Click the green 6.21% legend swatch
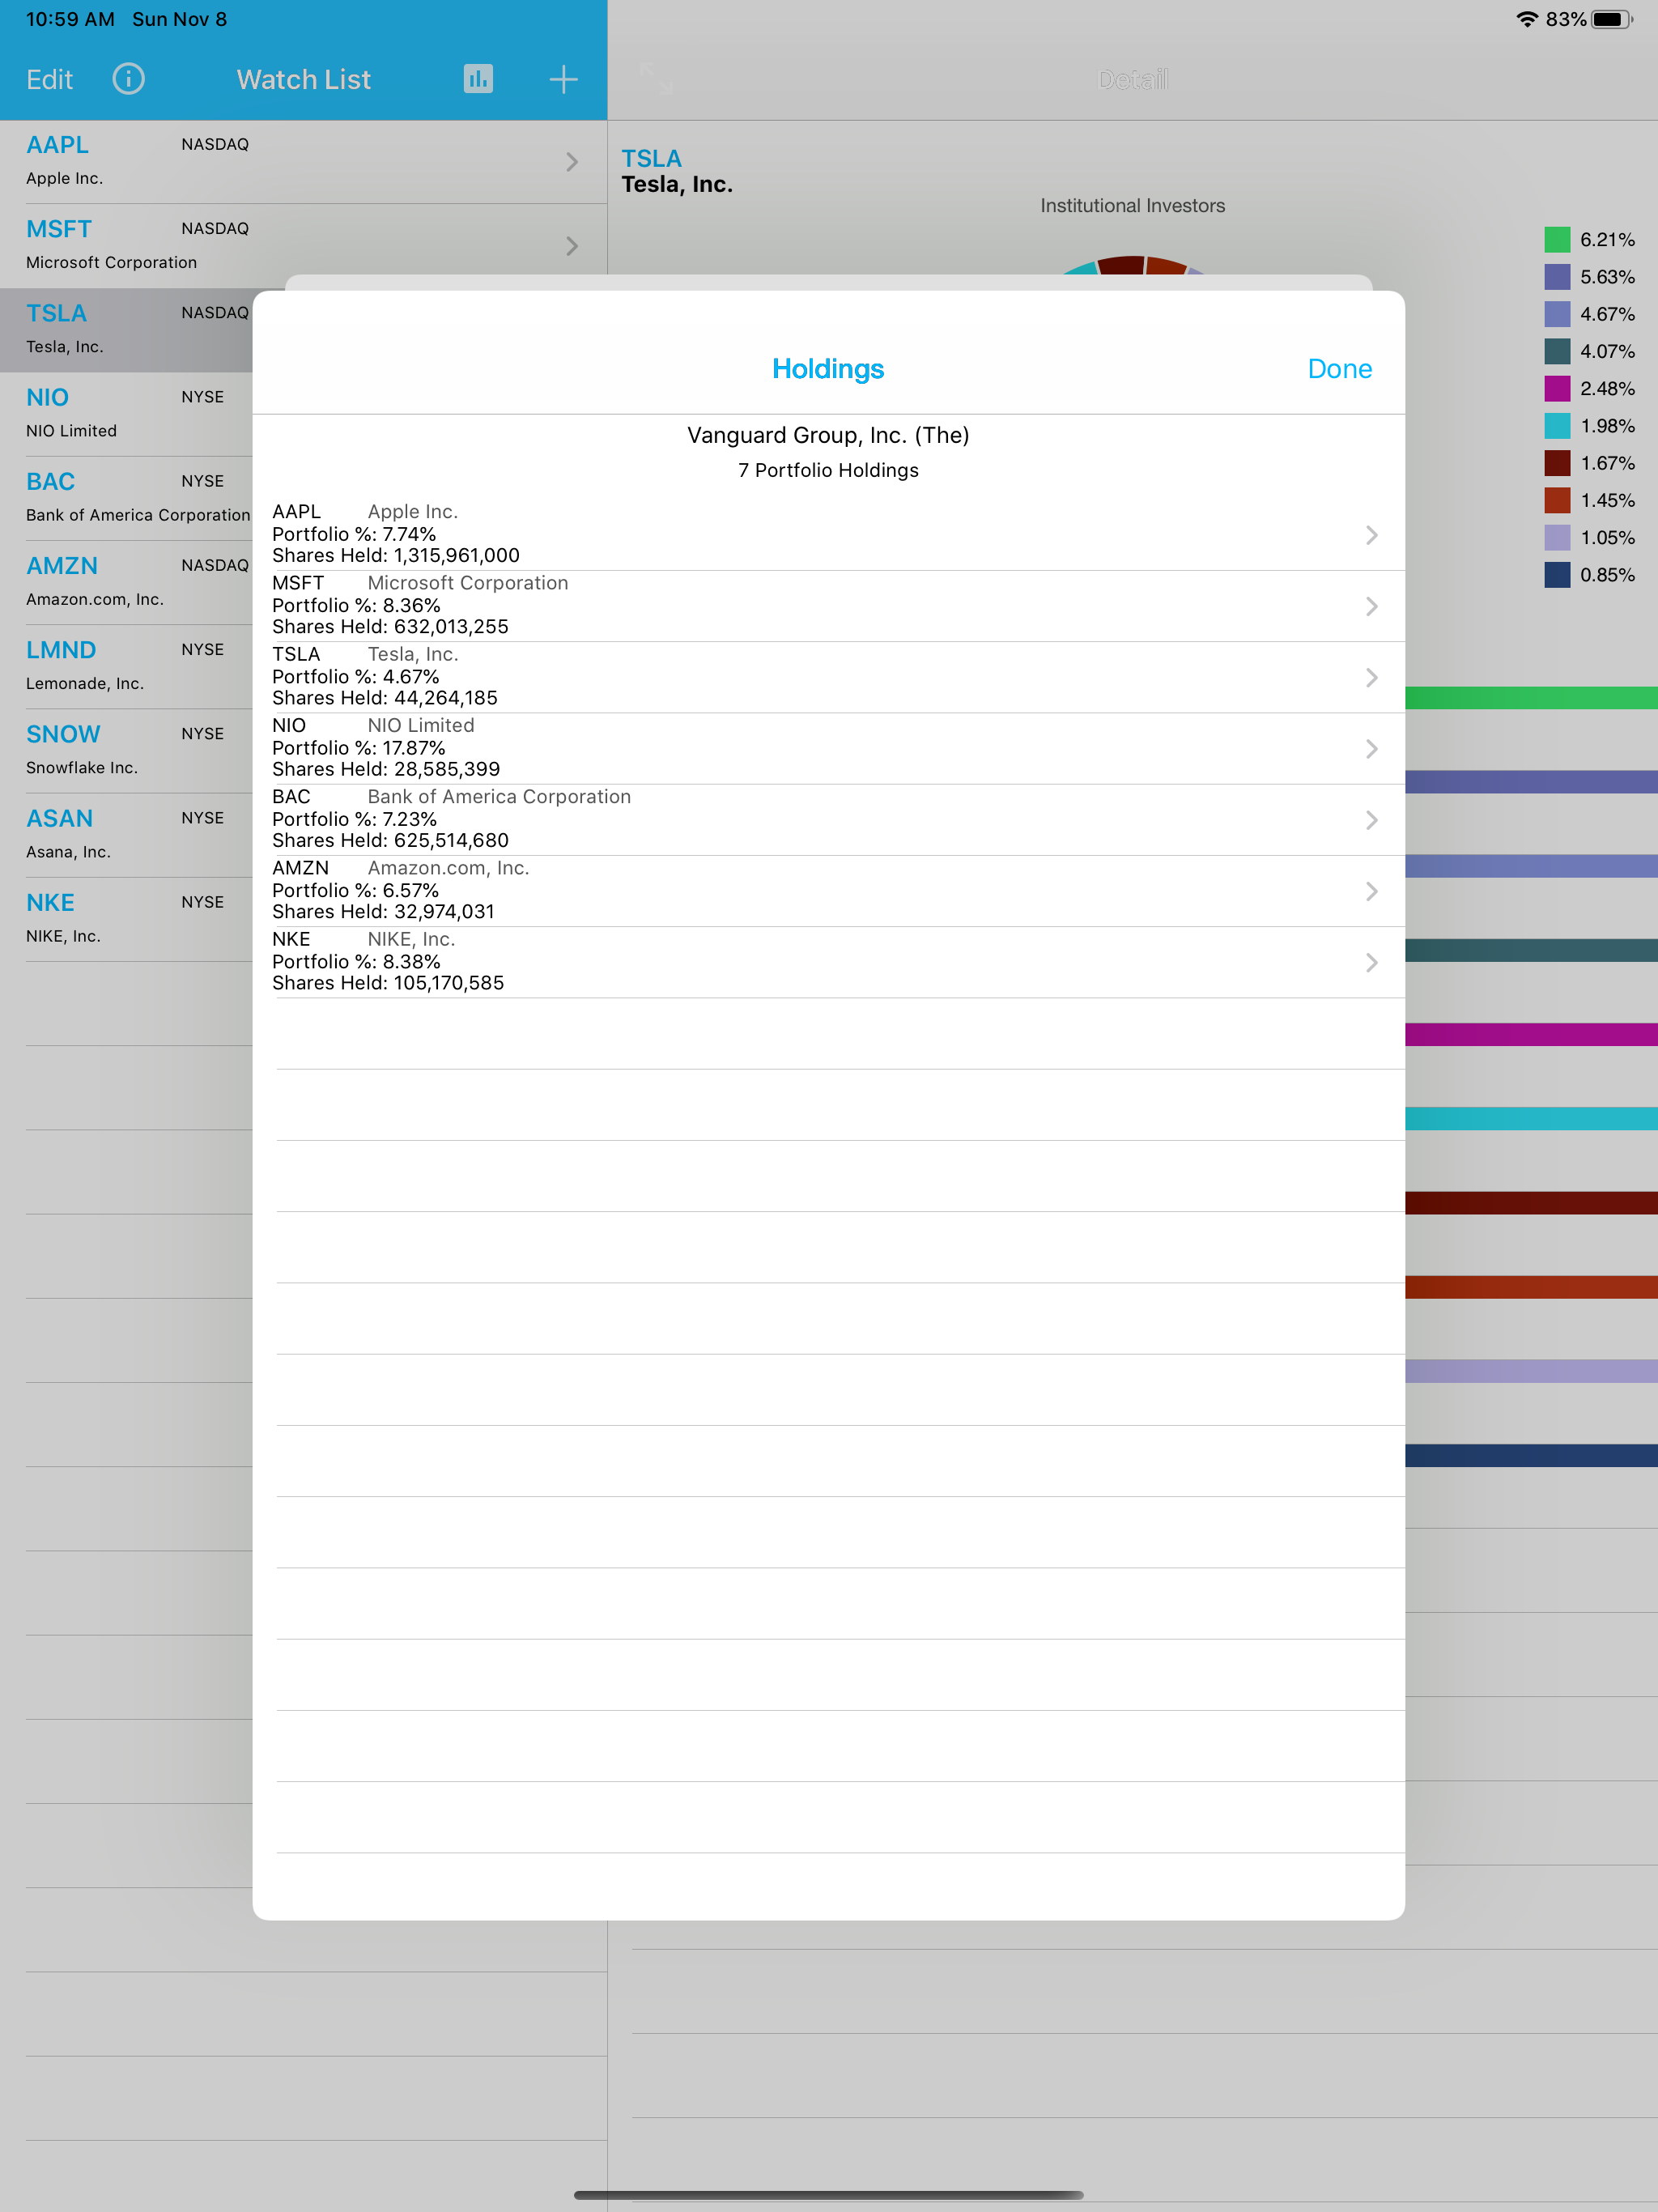This screenshot has width=1658, height=2212. [x=1557, y=240]
